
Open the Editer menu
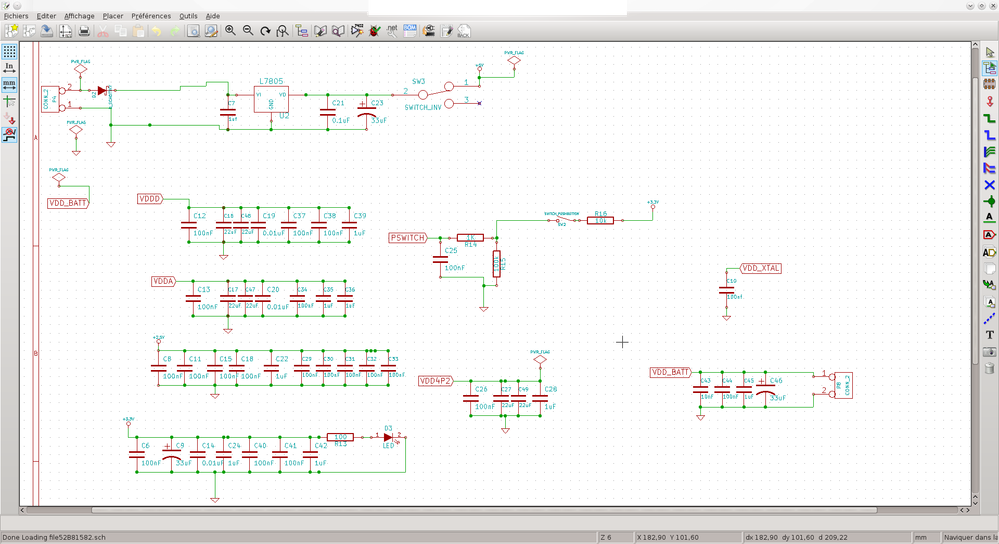tap(47, 16)
